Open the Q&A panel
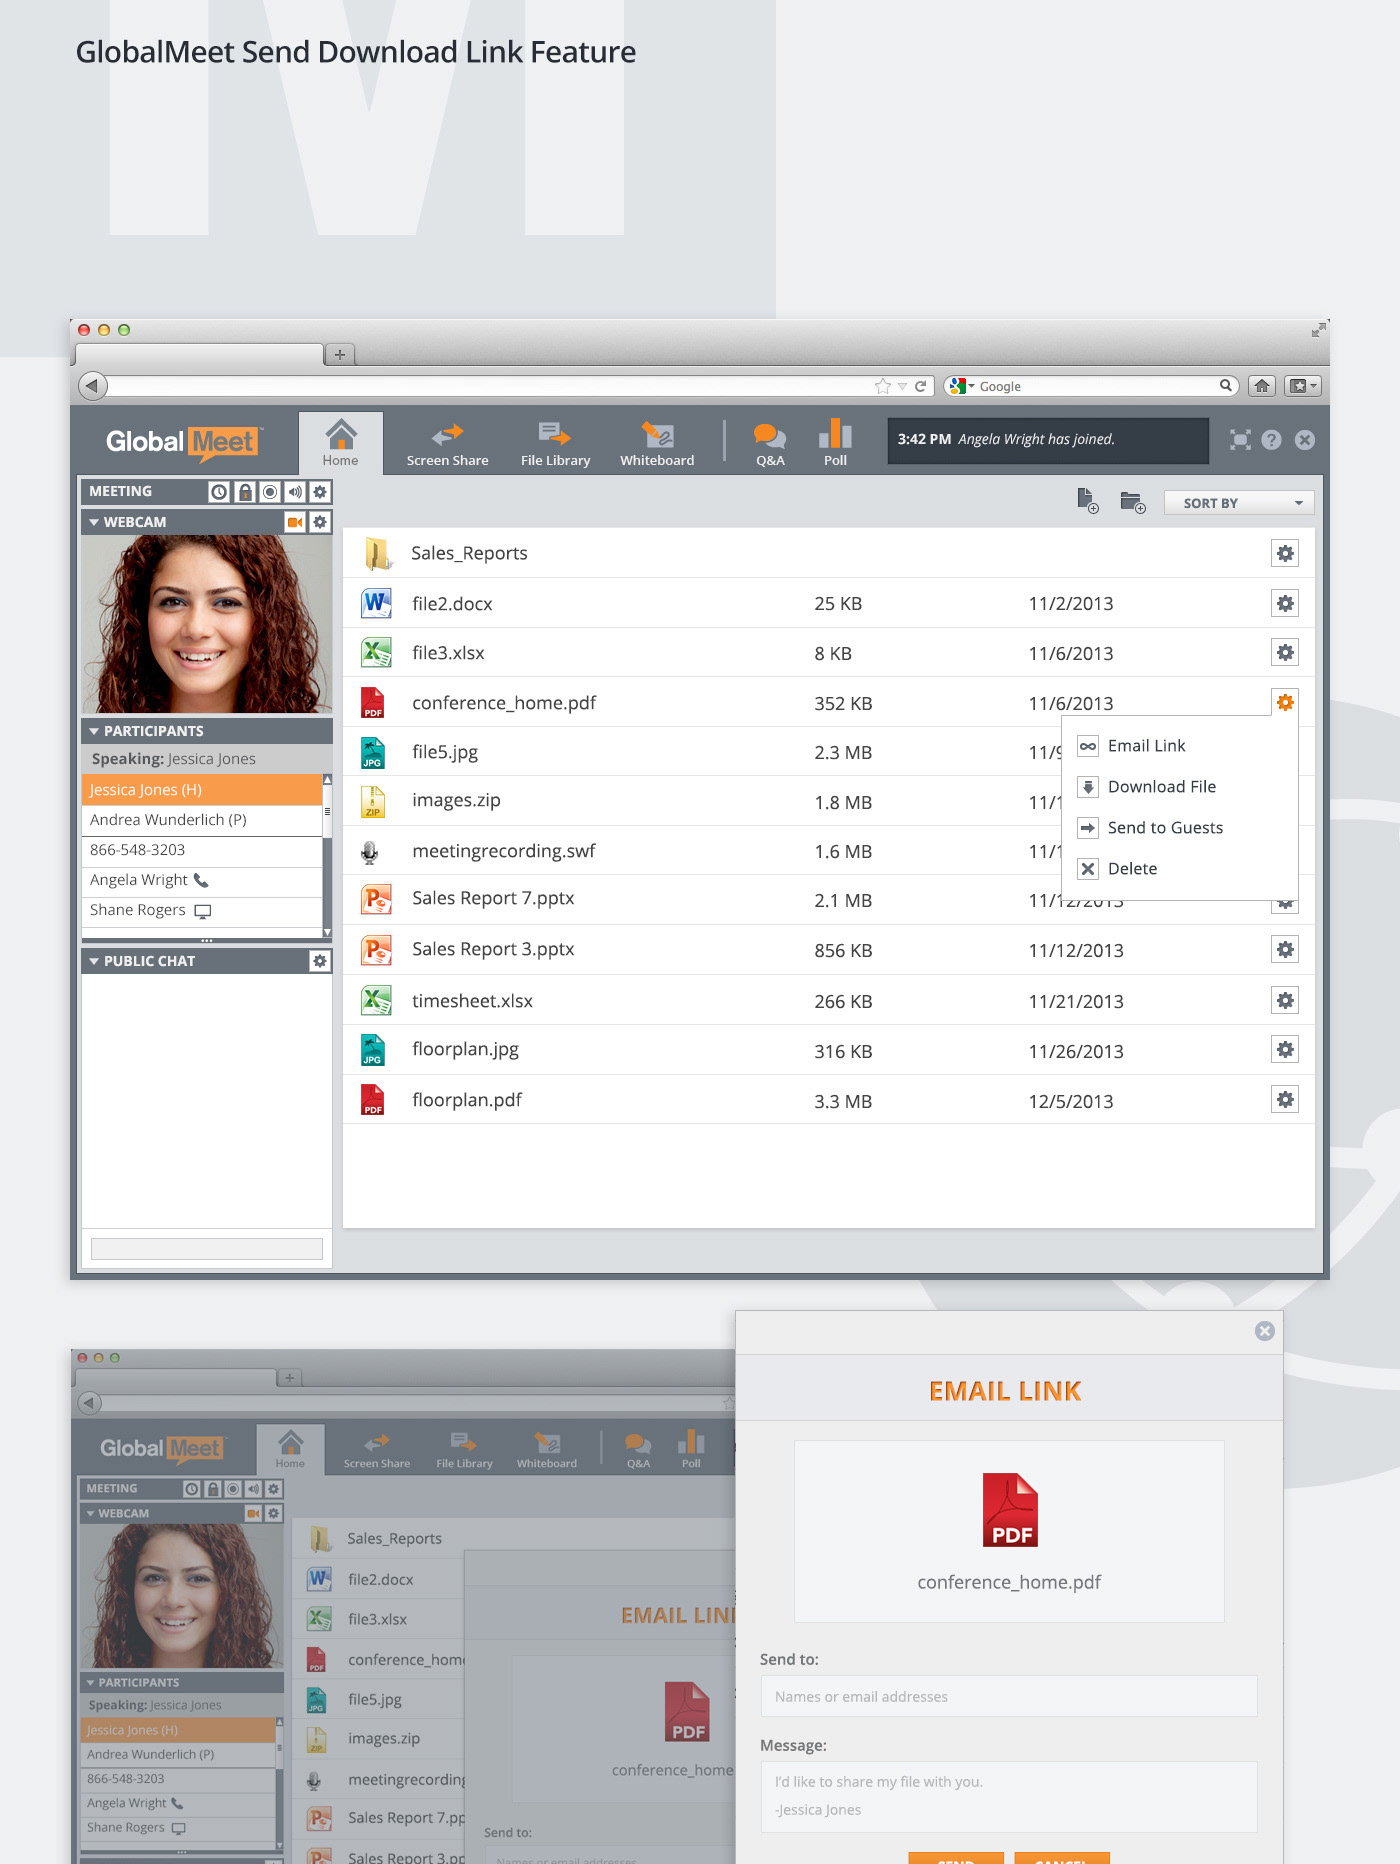1400x1864 pixels. (770, 444)
